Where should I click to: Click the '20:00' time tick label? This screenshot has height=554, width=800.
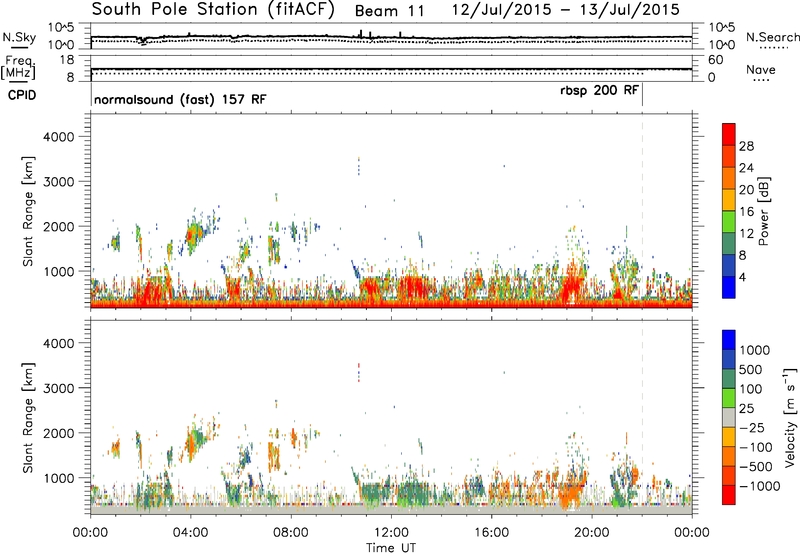coord(592,533)
